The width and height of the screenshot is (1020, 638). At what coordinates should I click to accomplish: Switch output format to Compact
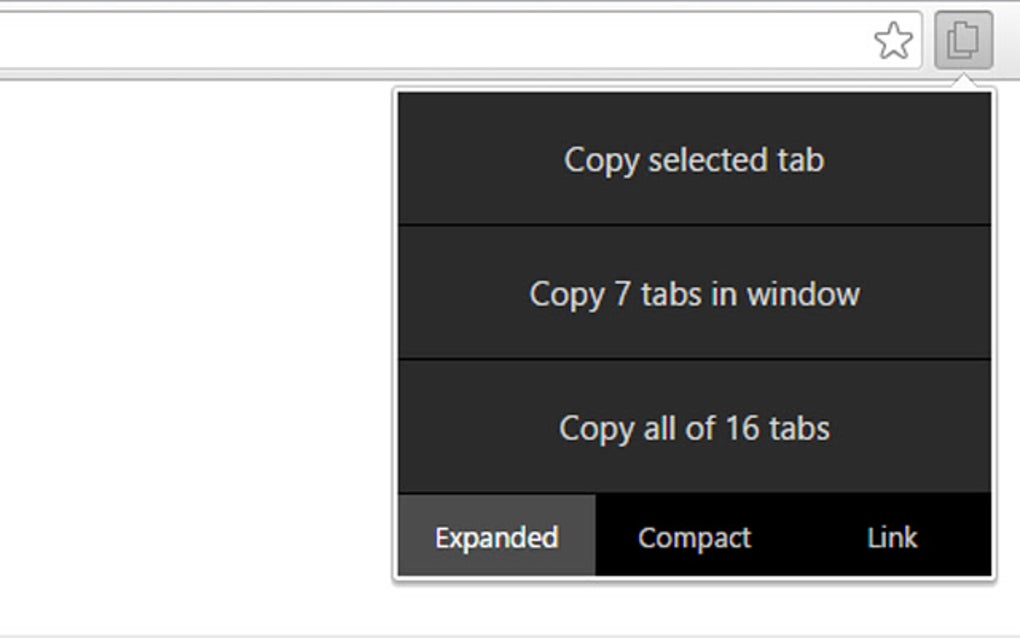[x=694, y=537]
